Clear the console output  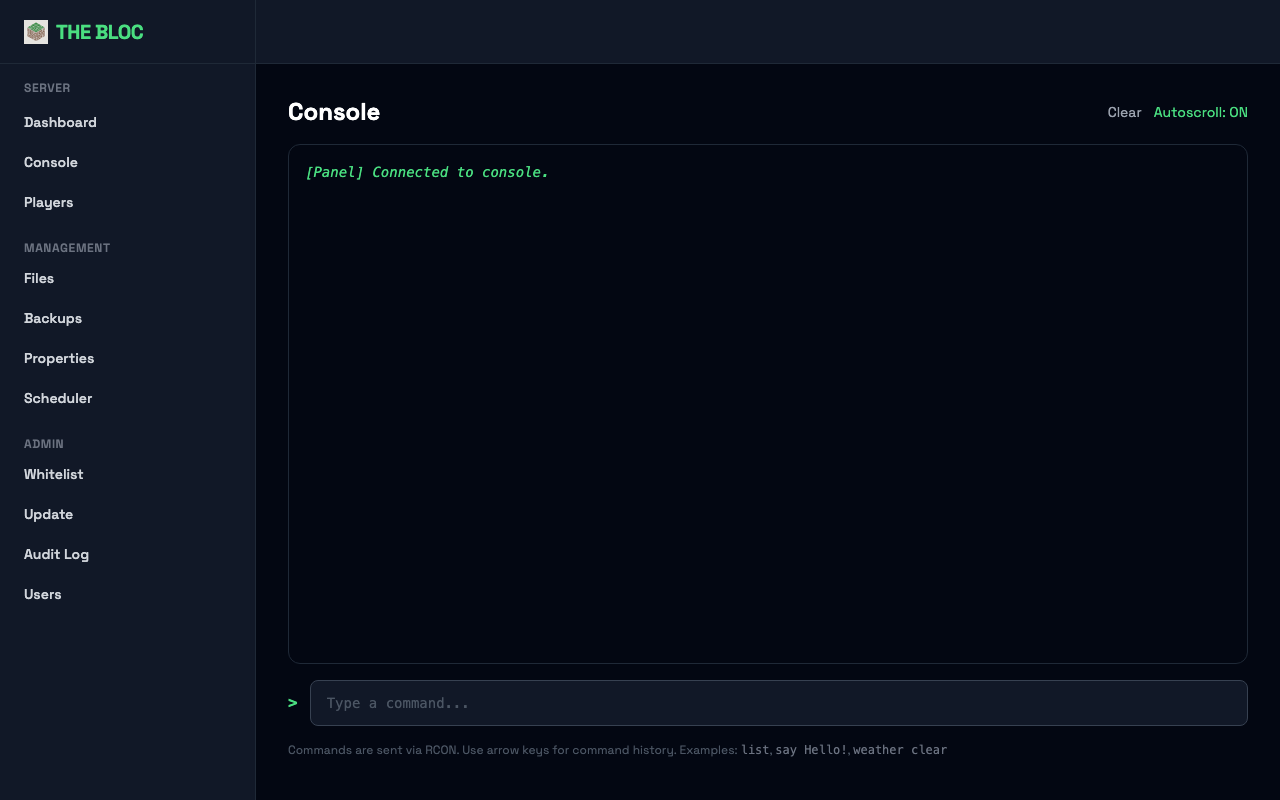pyautogui.click(x=1124, y=112)
